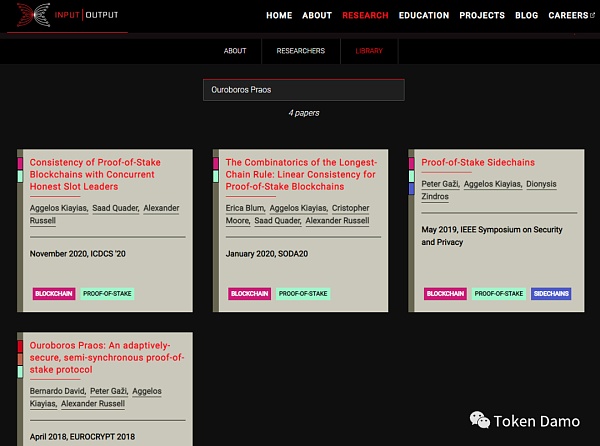Open the EDUCATION navigation item
Image resolution: width=600 pixels, height=446 pixels.
(x=424, y=15)
